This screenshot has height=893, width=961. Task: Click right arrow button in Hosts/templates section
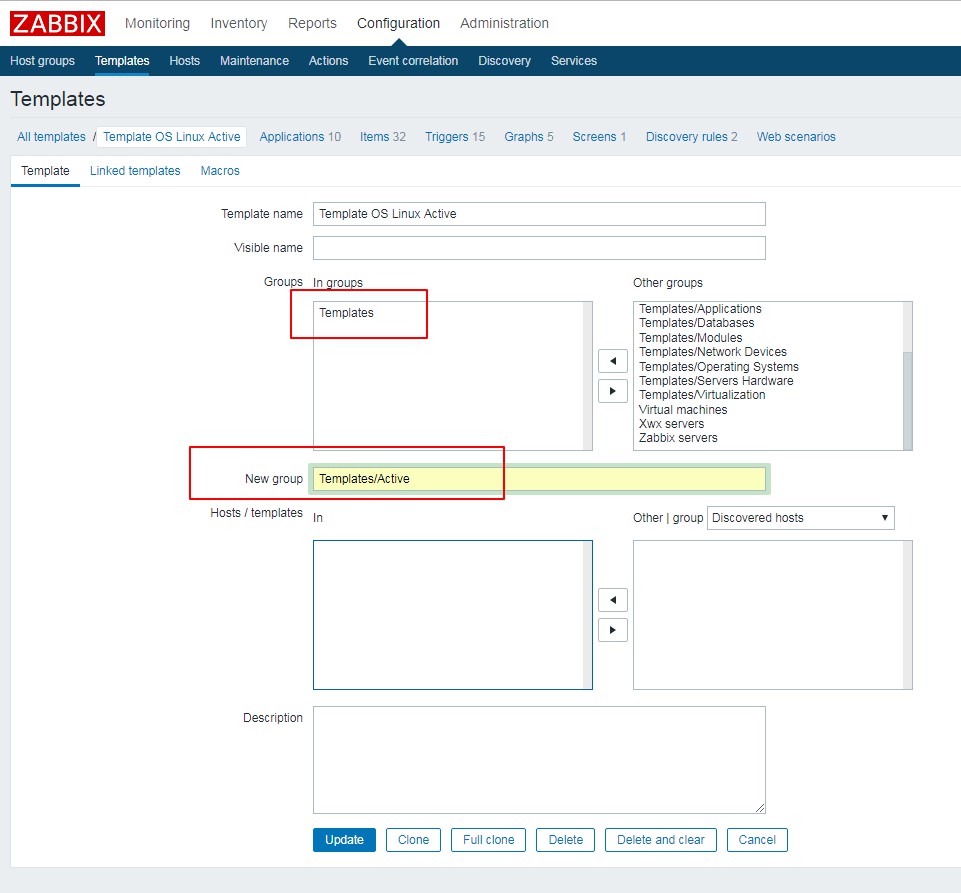point(612,630)
